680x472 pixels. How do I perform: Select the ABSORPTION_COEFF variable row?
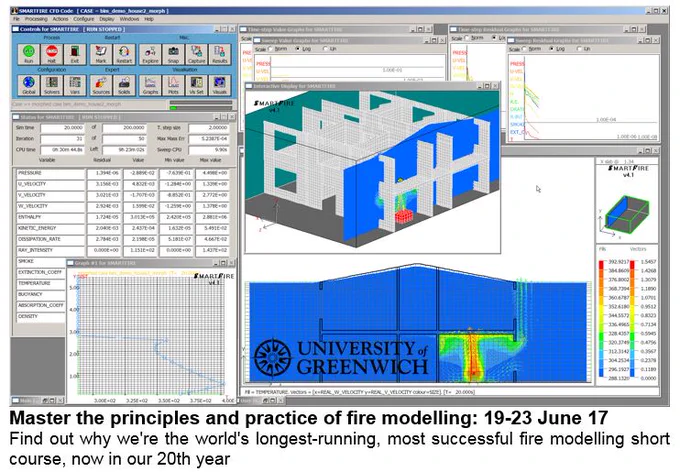(x=41, y=305)
